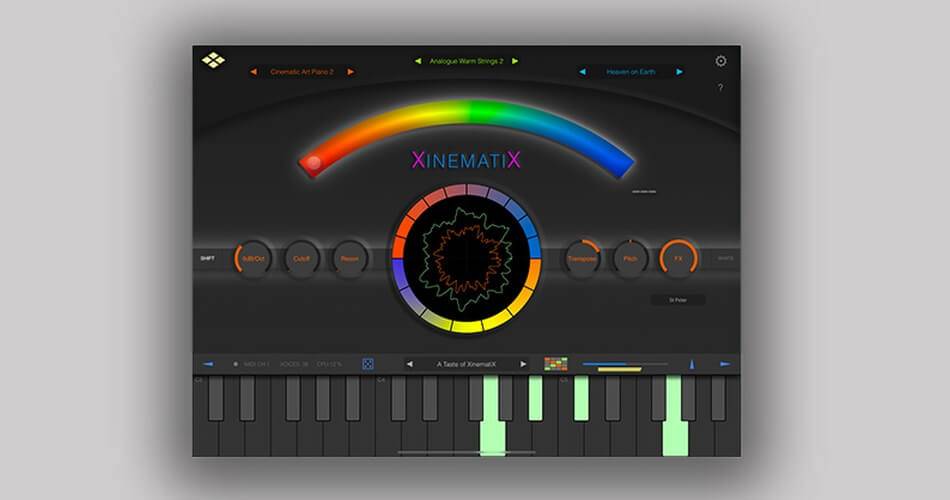Shift keyboard left with blue arrow

tap(208, 364)
